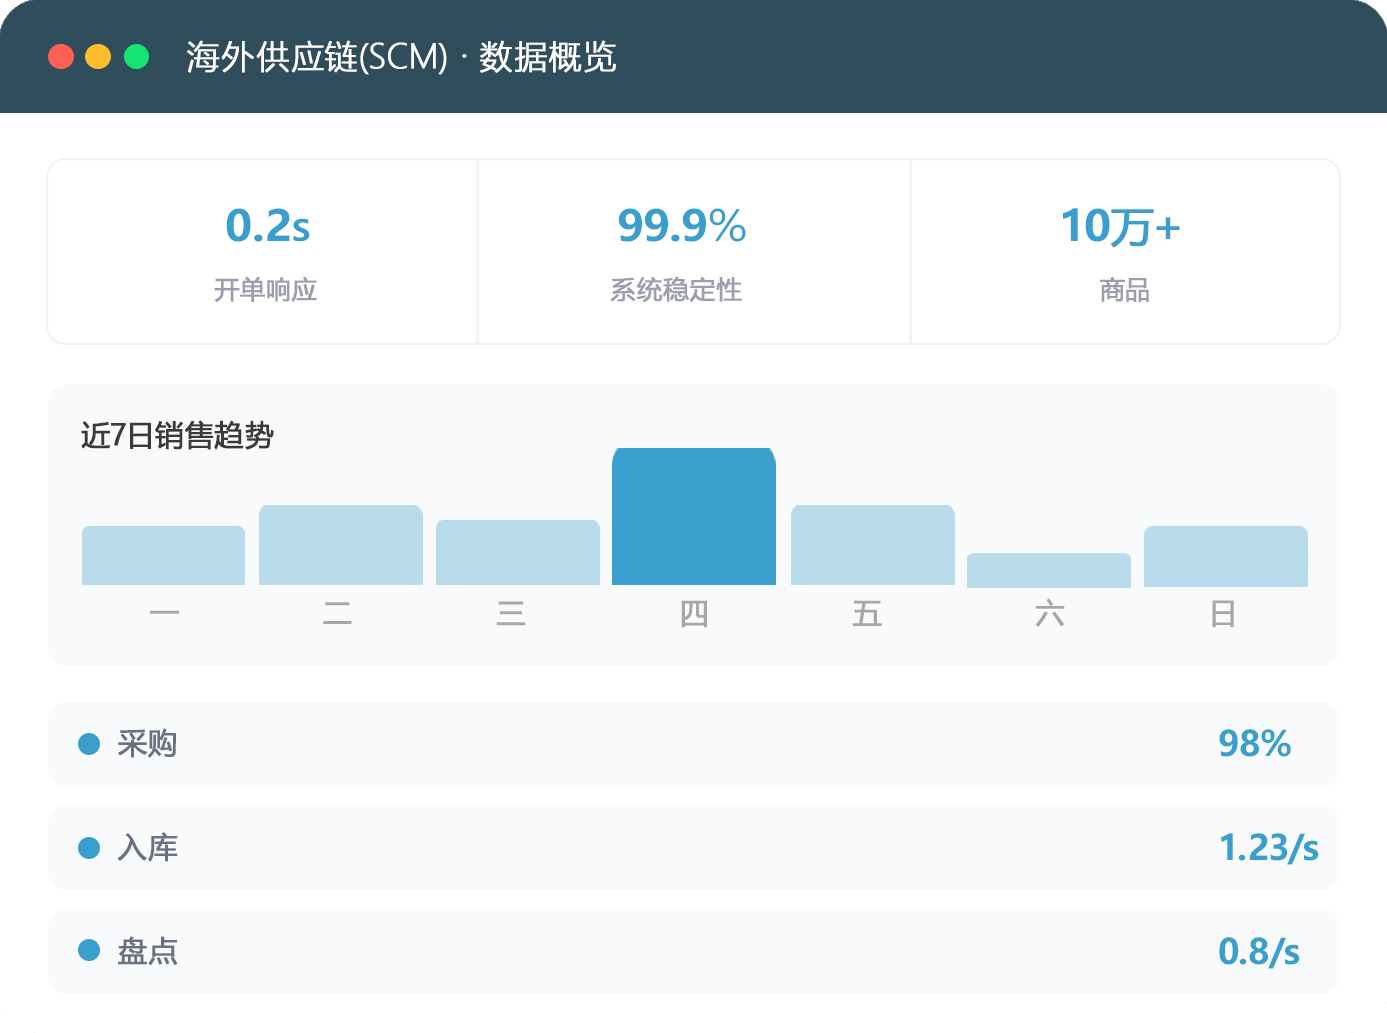The height and width of the screenshot is (1033, 1387).
Task: Click the 三 weekday axis label
Action: click(x=511, y=613)
